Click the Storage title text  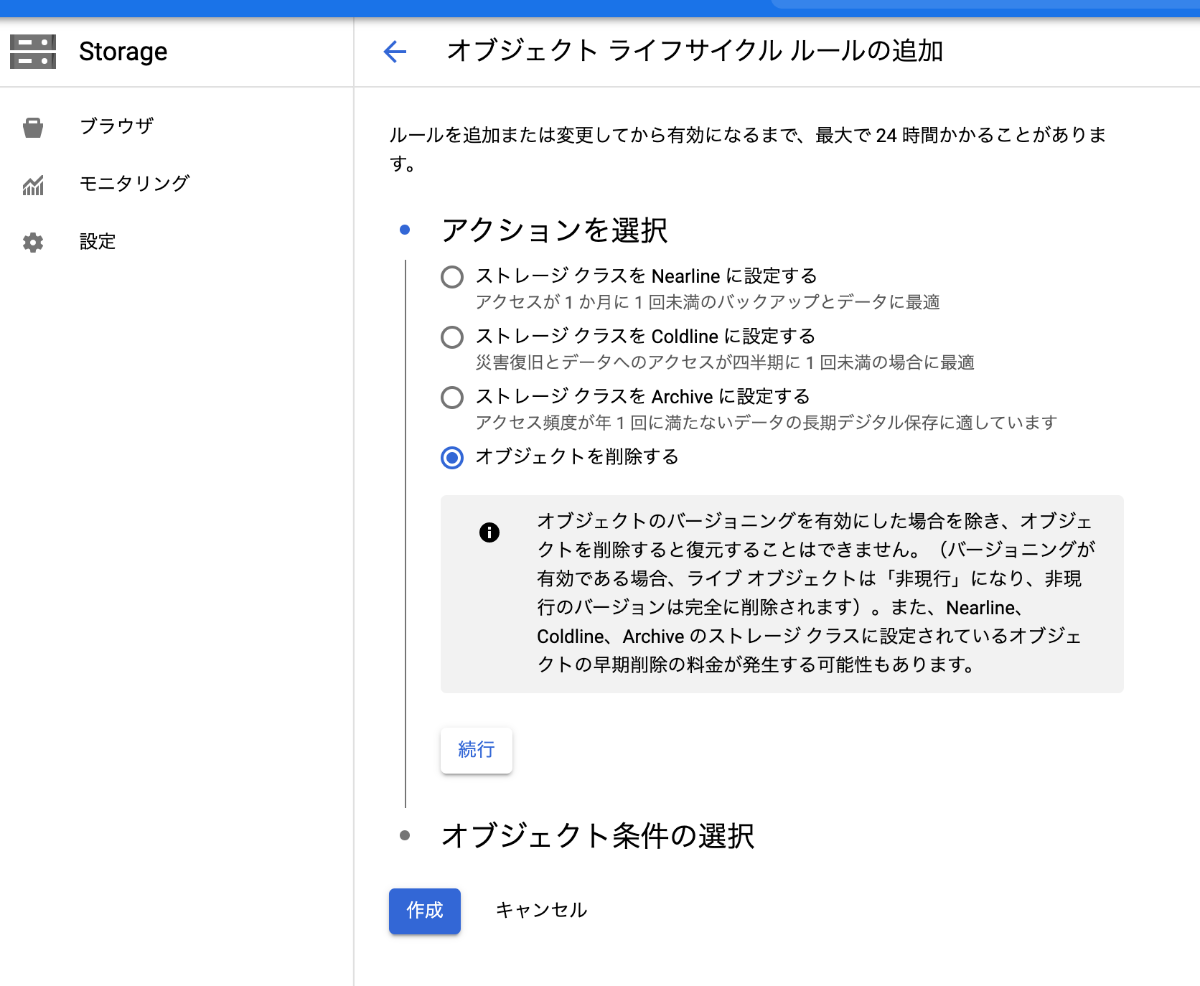[x=123, y=52]
